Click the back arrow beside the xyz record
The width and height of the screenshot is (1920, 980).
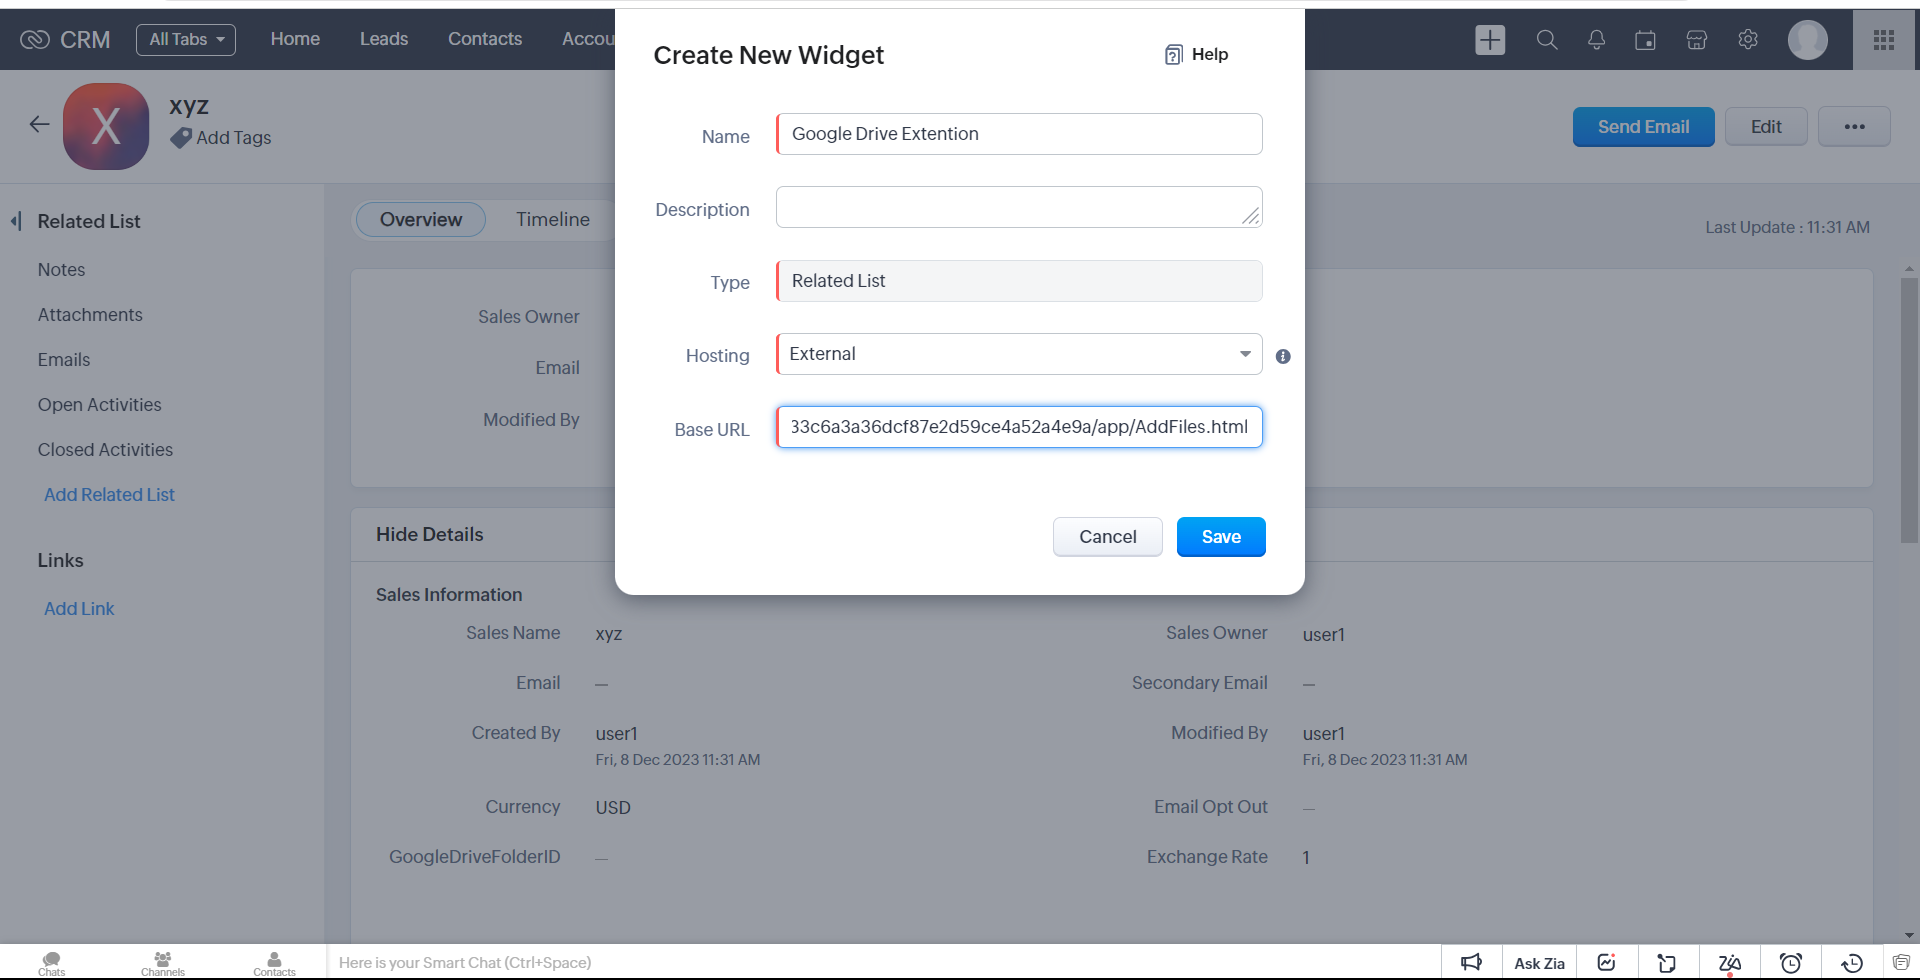pos(39,124)
